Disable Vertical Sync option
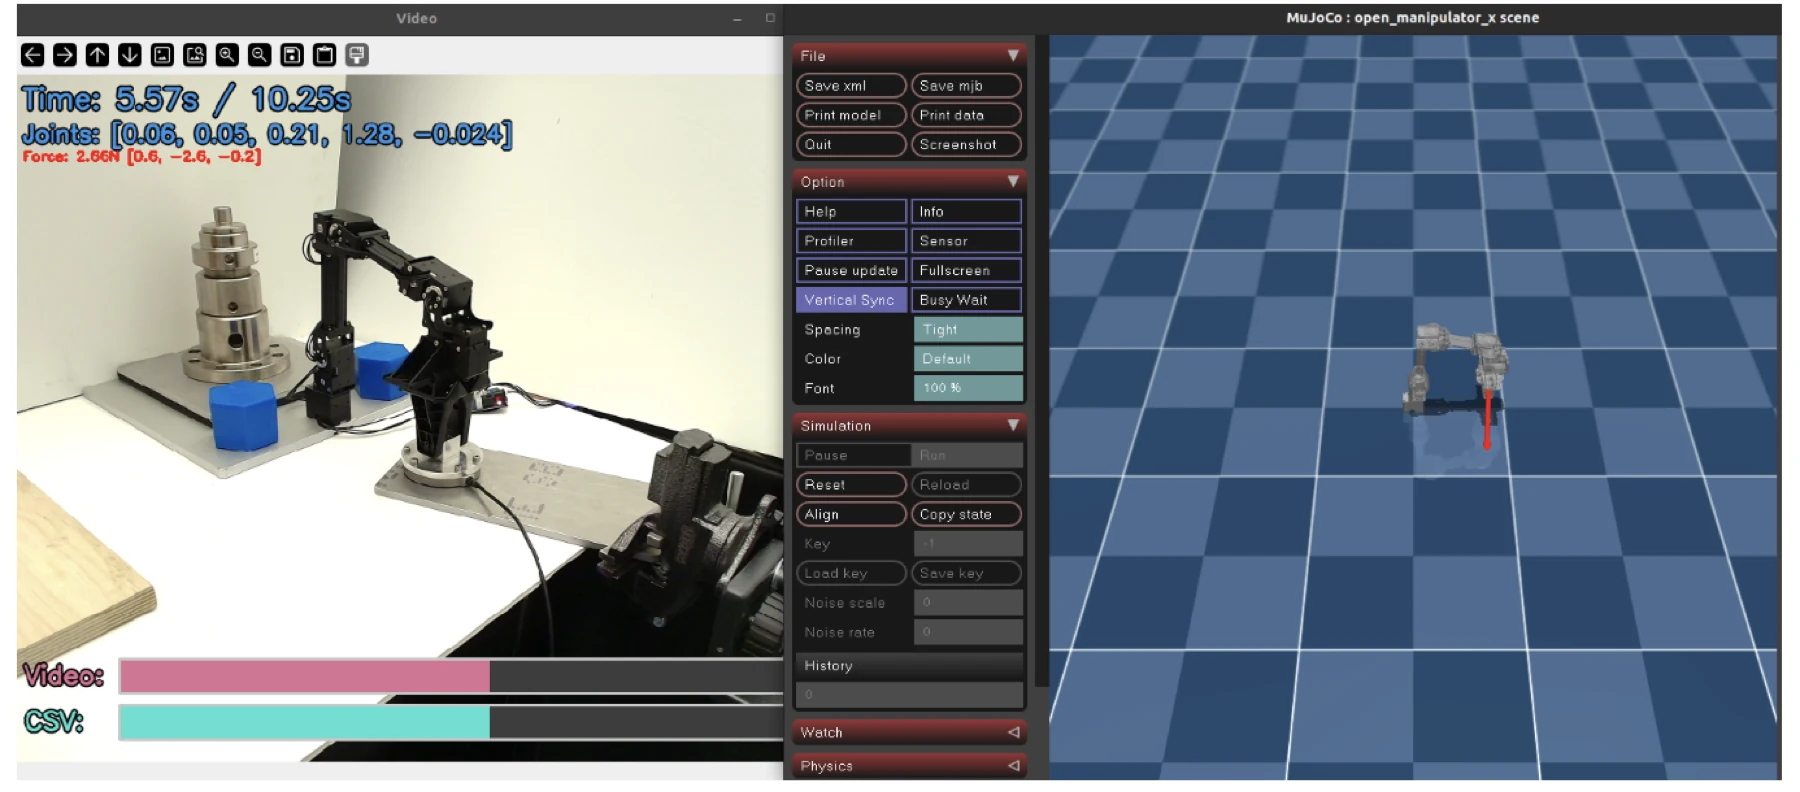Viewport: 1800px width, 792px height. (x=851, y=300)
